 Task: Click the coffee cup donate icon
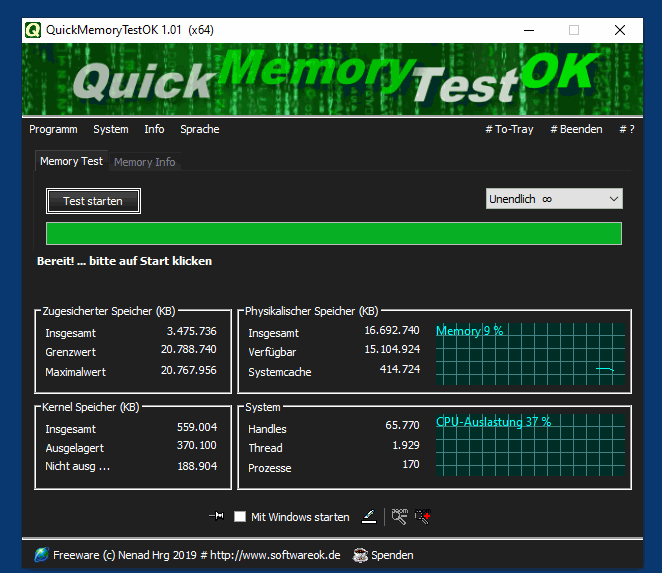pos(360,555)
